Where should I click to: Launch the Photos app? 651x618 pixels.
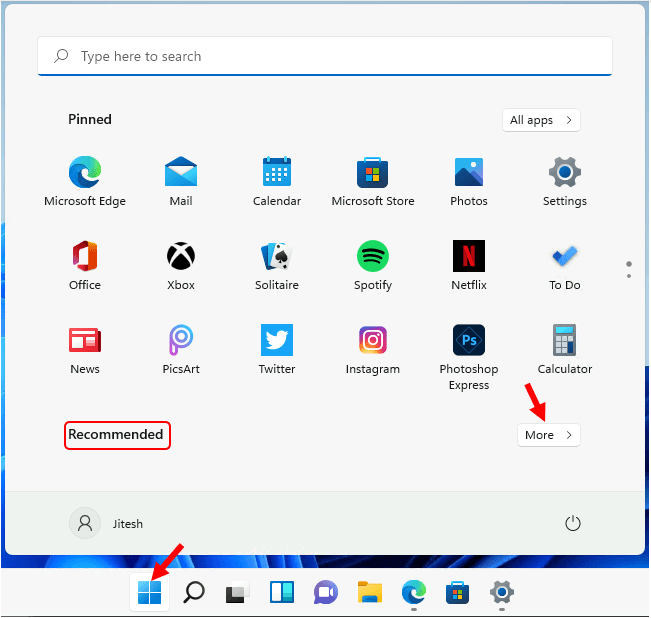469,181
